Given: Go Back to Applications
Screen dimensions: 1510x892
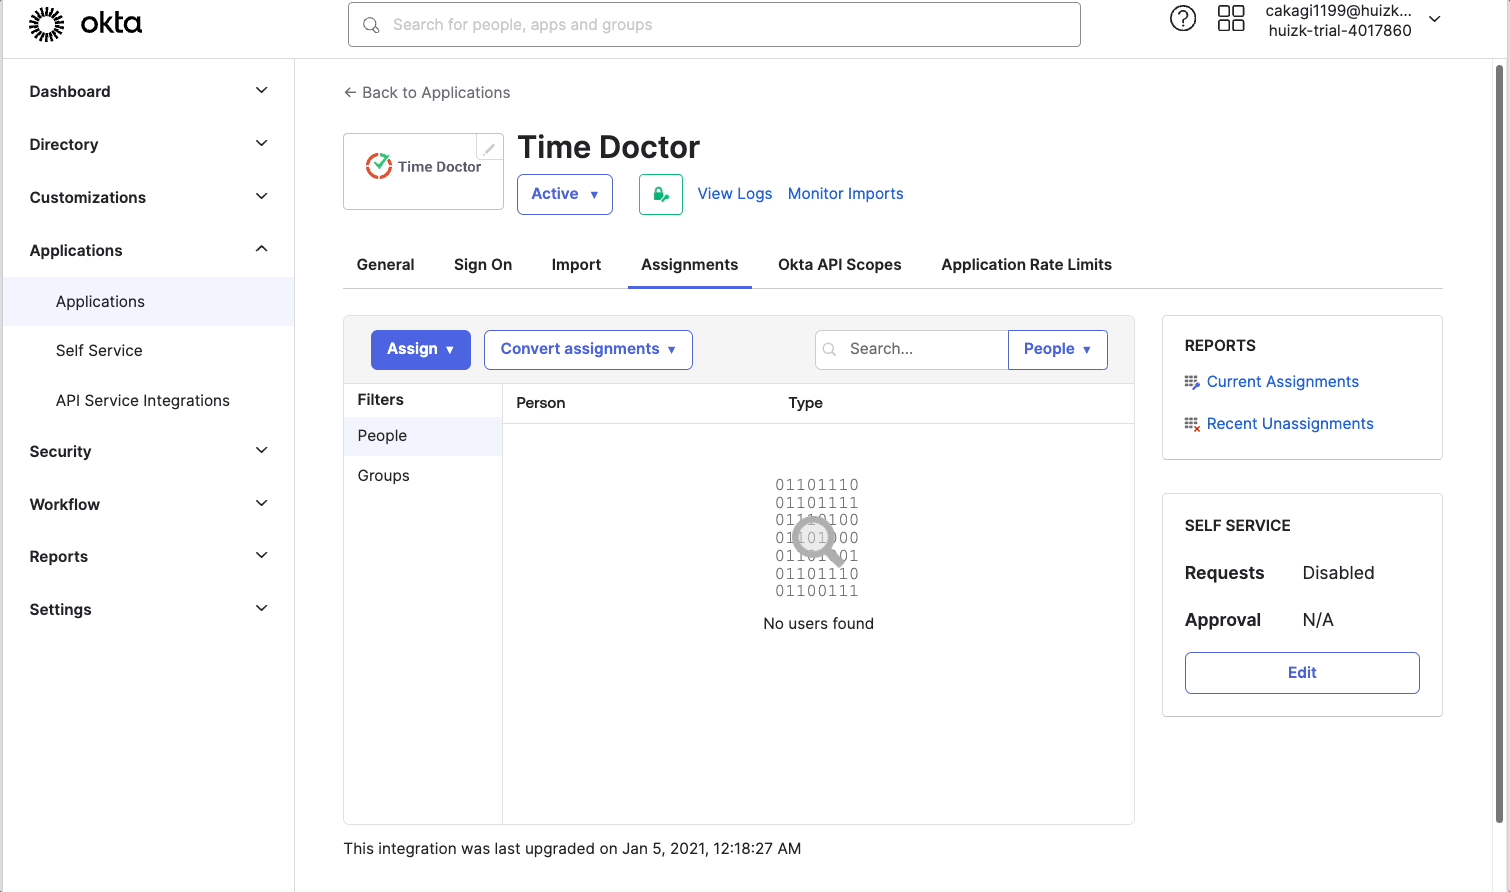Looking at the screenshot, I should pos(426,92).
